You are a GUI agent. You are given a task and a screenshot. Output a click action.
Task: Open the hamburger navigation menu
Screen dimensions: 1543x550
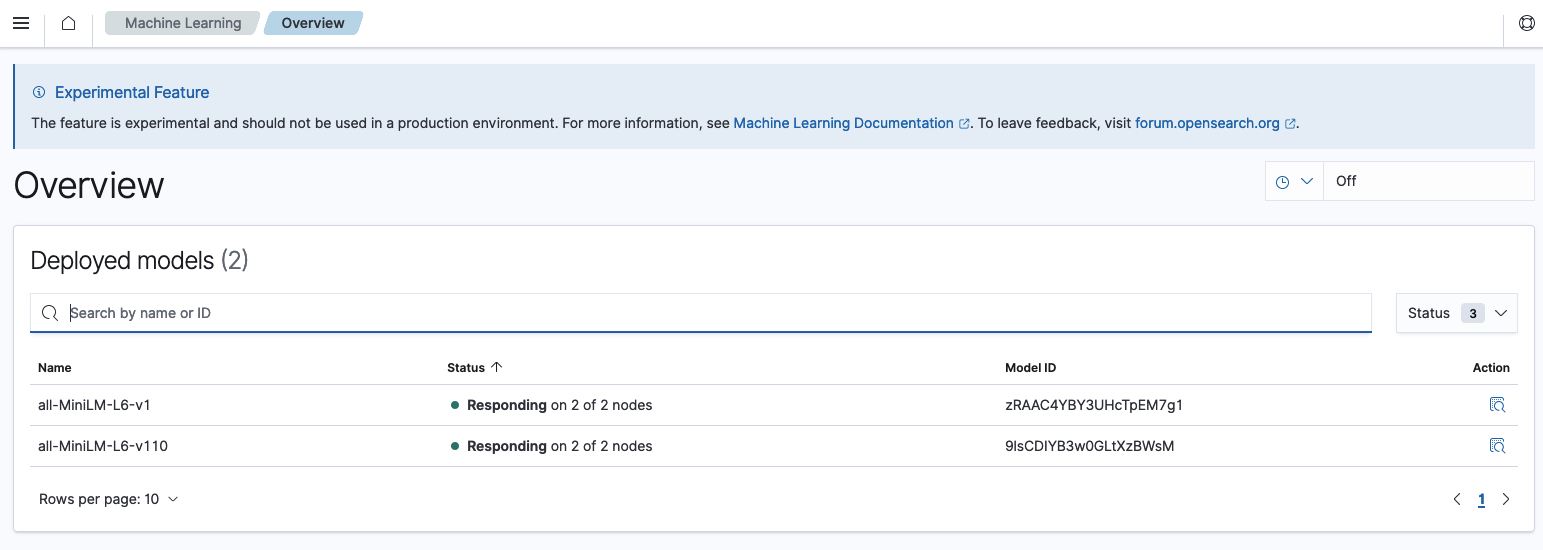(x=20, y=23)
